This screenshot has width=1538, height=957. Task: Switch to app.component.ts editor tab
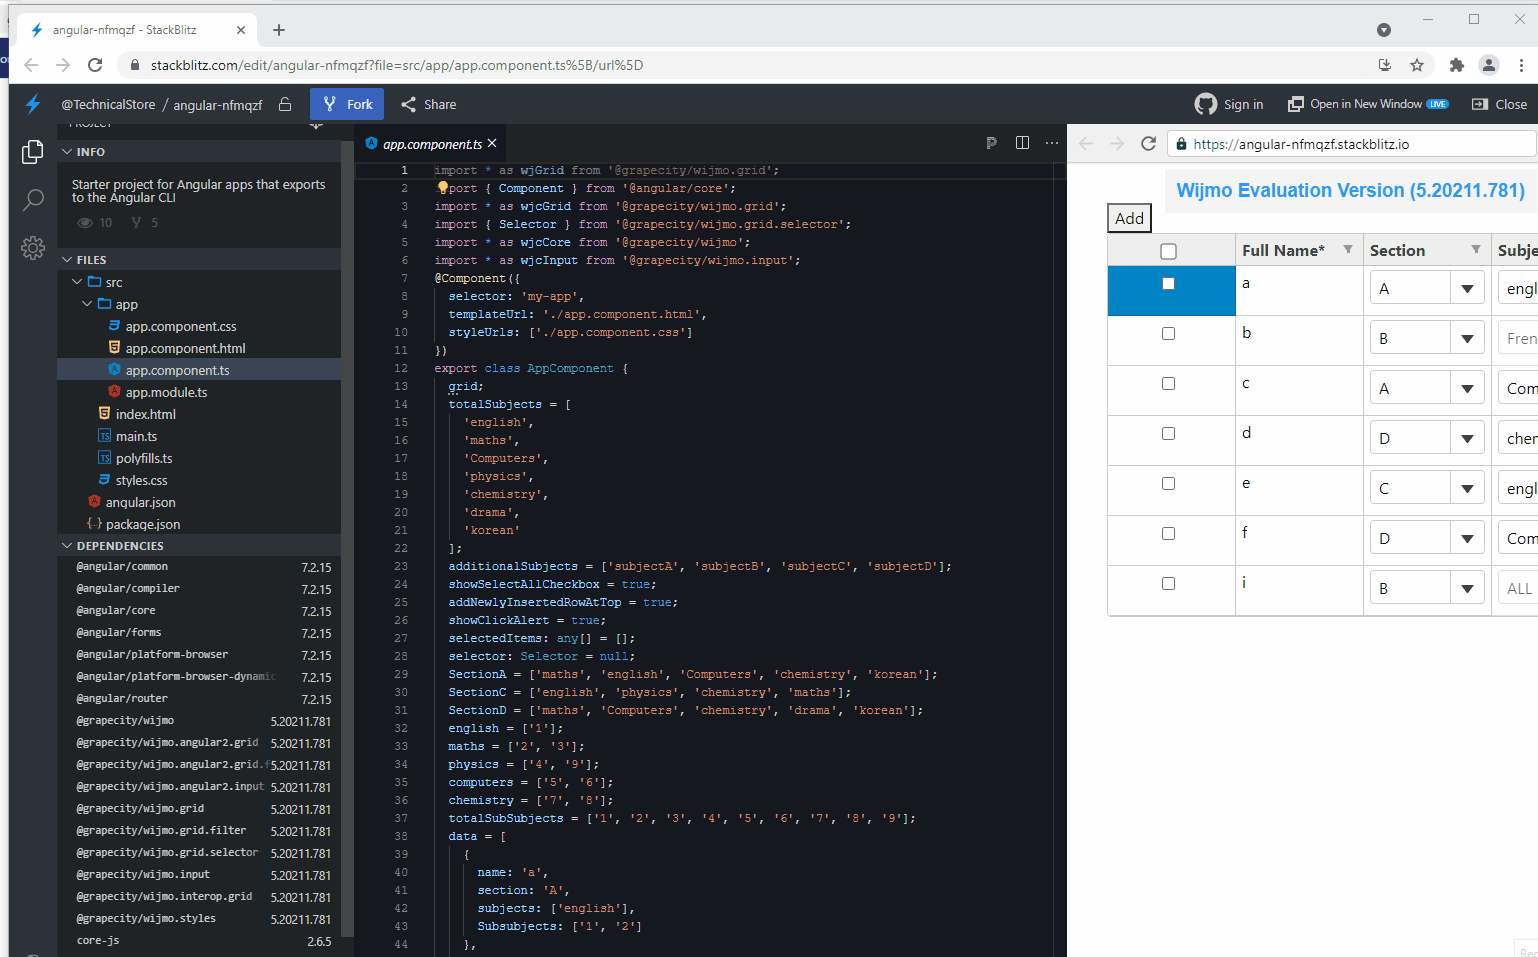[431, 144]
